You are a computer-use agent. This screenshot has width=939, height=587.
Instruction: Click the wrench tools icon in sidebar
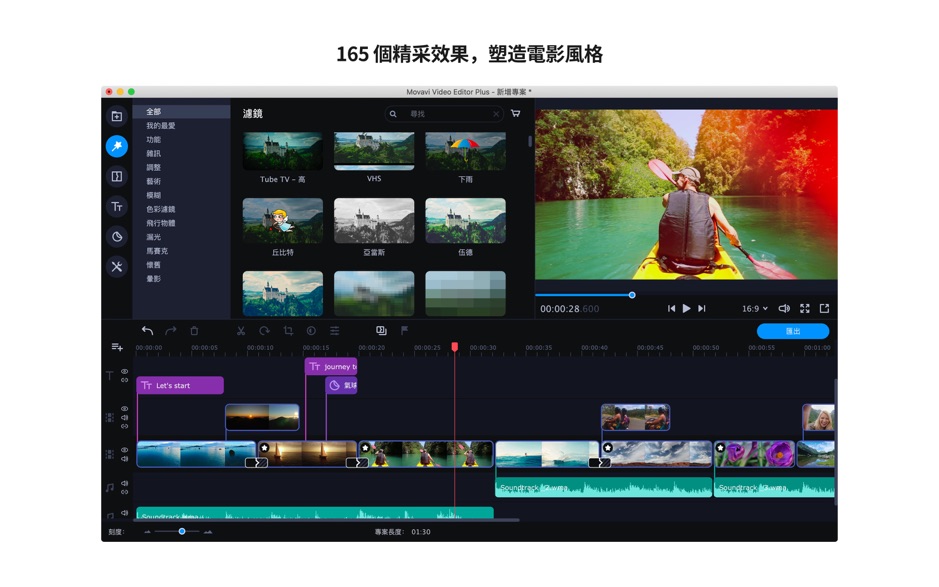click(115, 267)
